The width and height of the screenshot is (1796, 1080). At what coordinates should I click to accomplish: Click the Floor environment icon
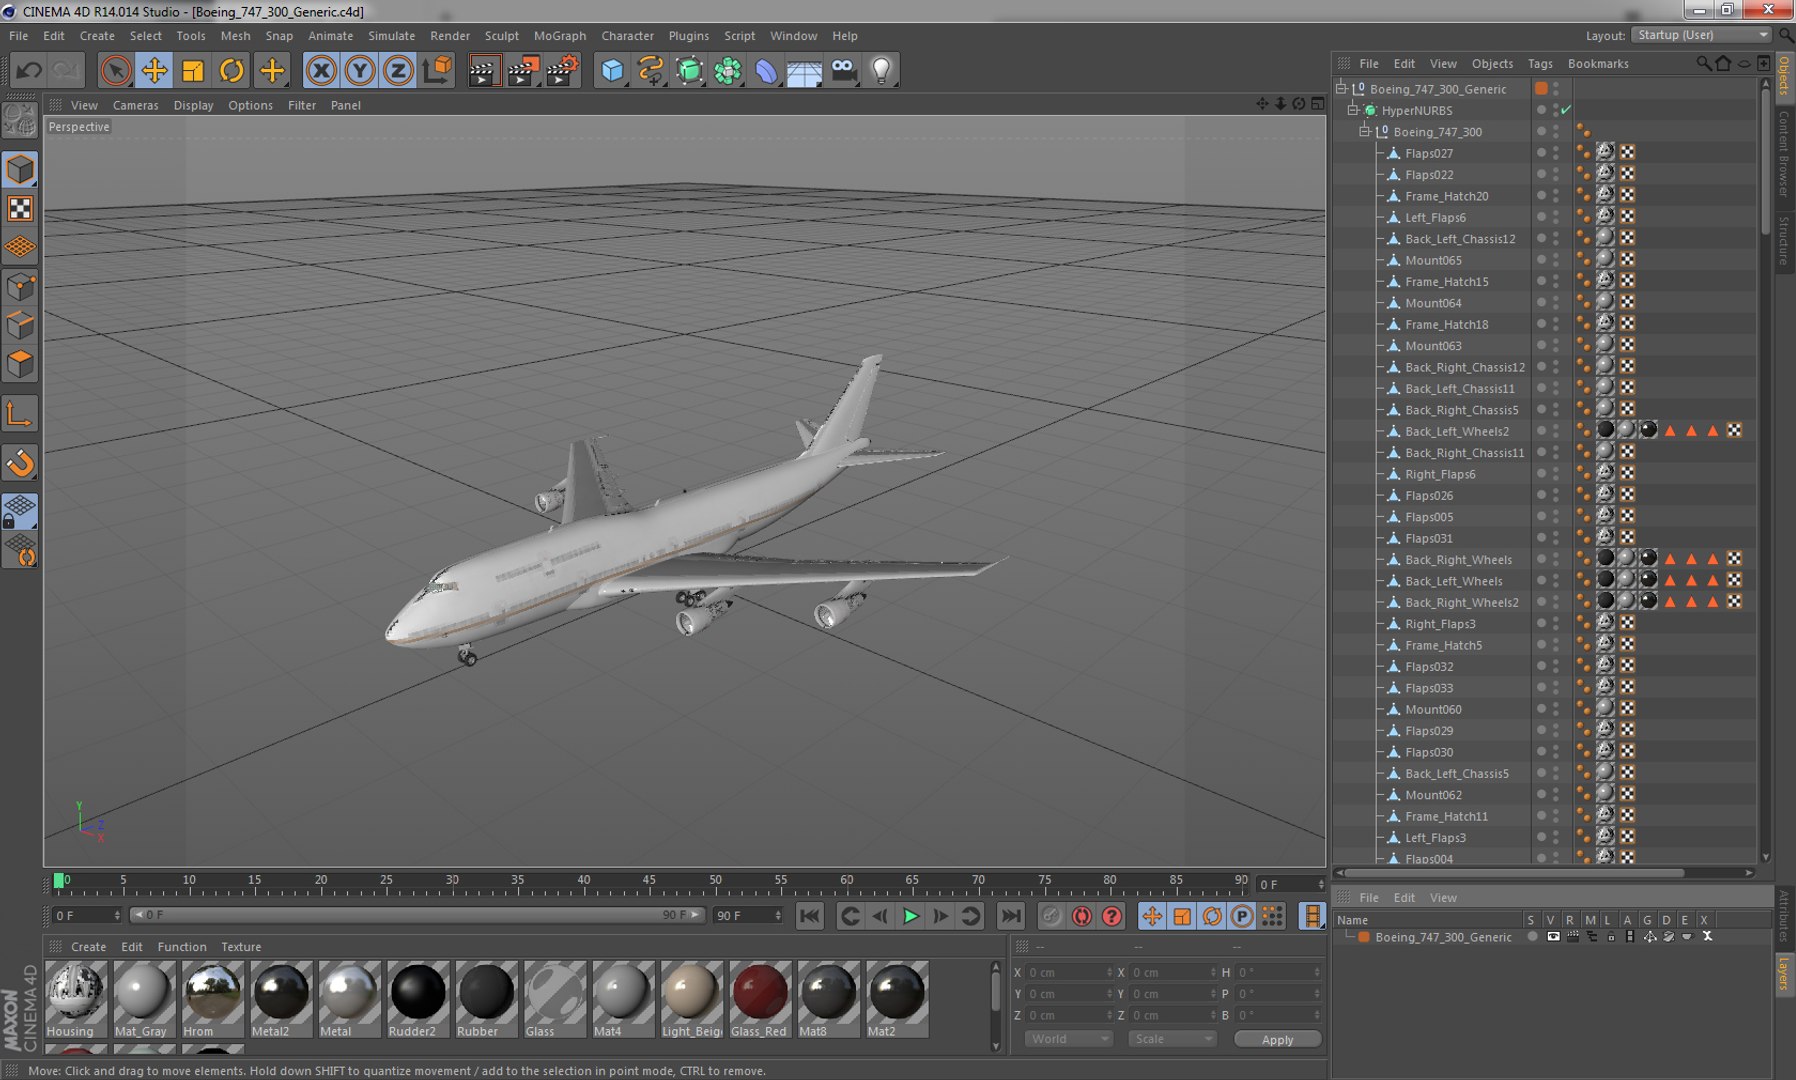(804, 70)
